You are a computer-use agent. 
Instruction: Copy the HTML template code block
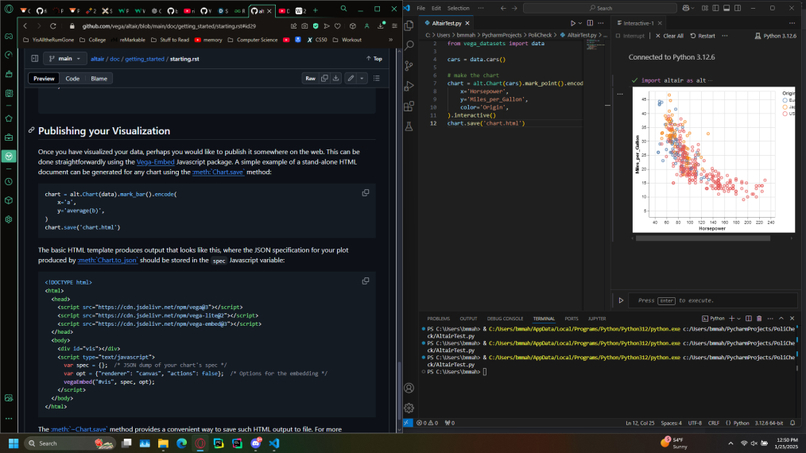point(365,281)
